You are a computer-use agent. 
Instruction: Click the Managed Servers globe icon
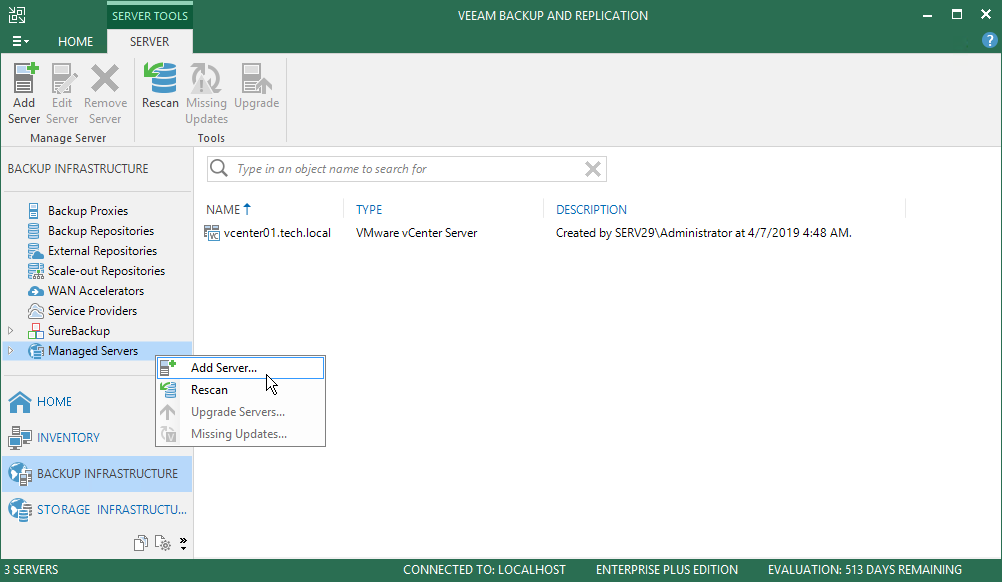(36, 351)
